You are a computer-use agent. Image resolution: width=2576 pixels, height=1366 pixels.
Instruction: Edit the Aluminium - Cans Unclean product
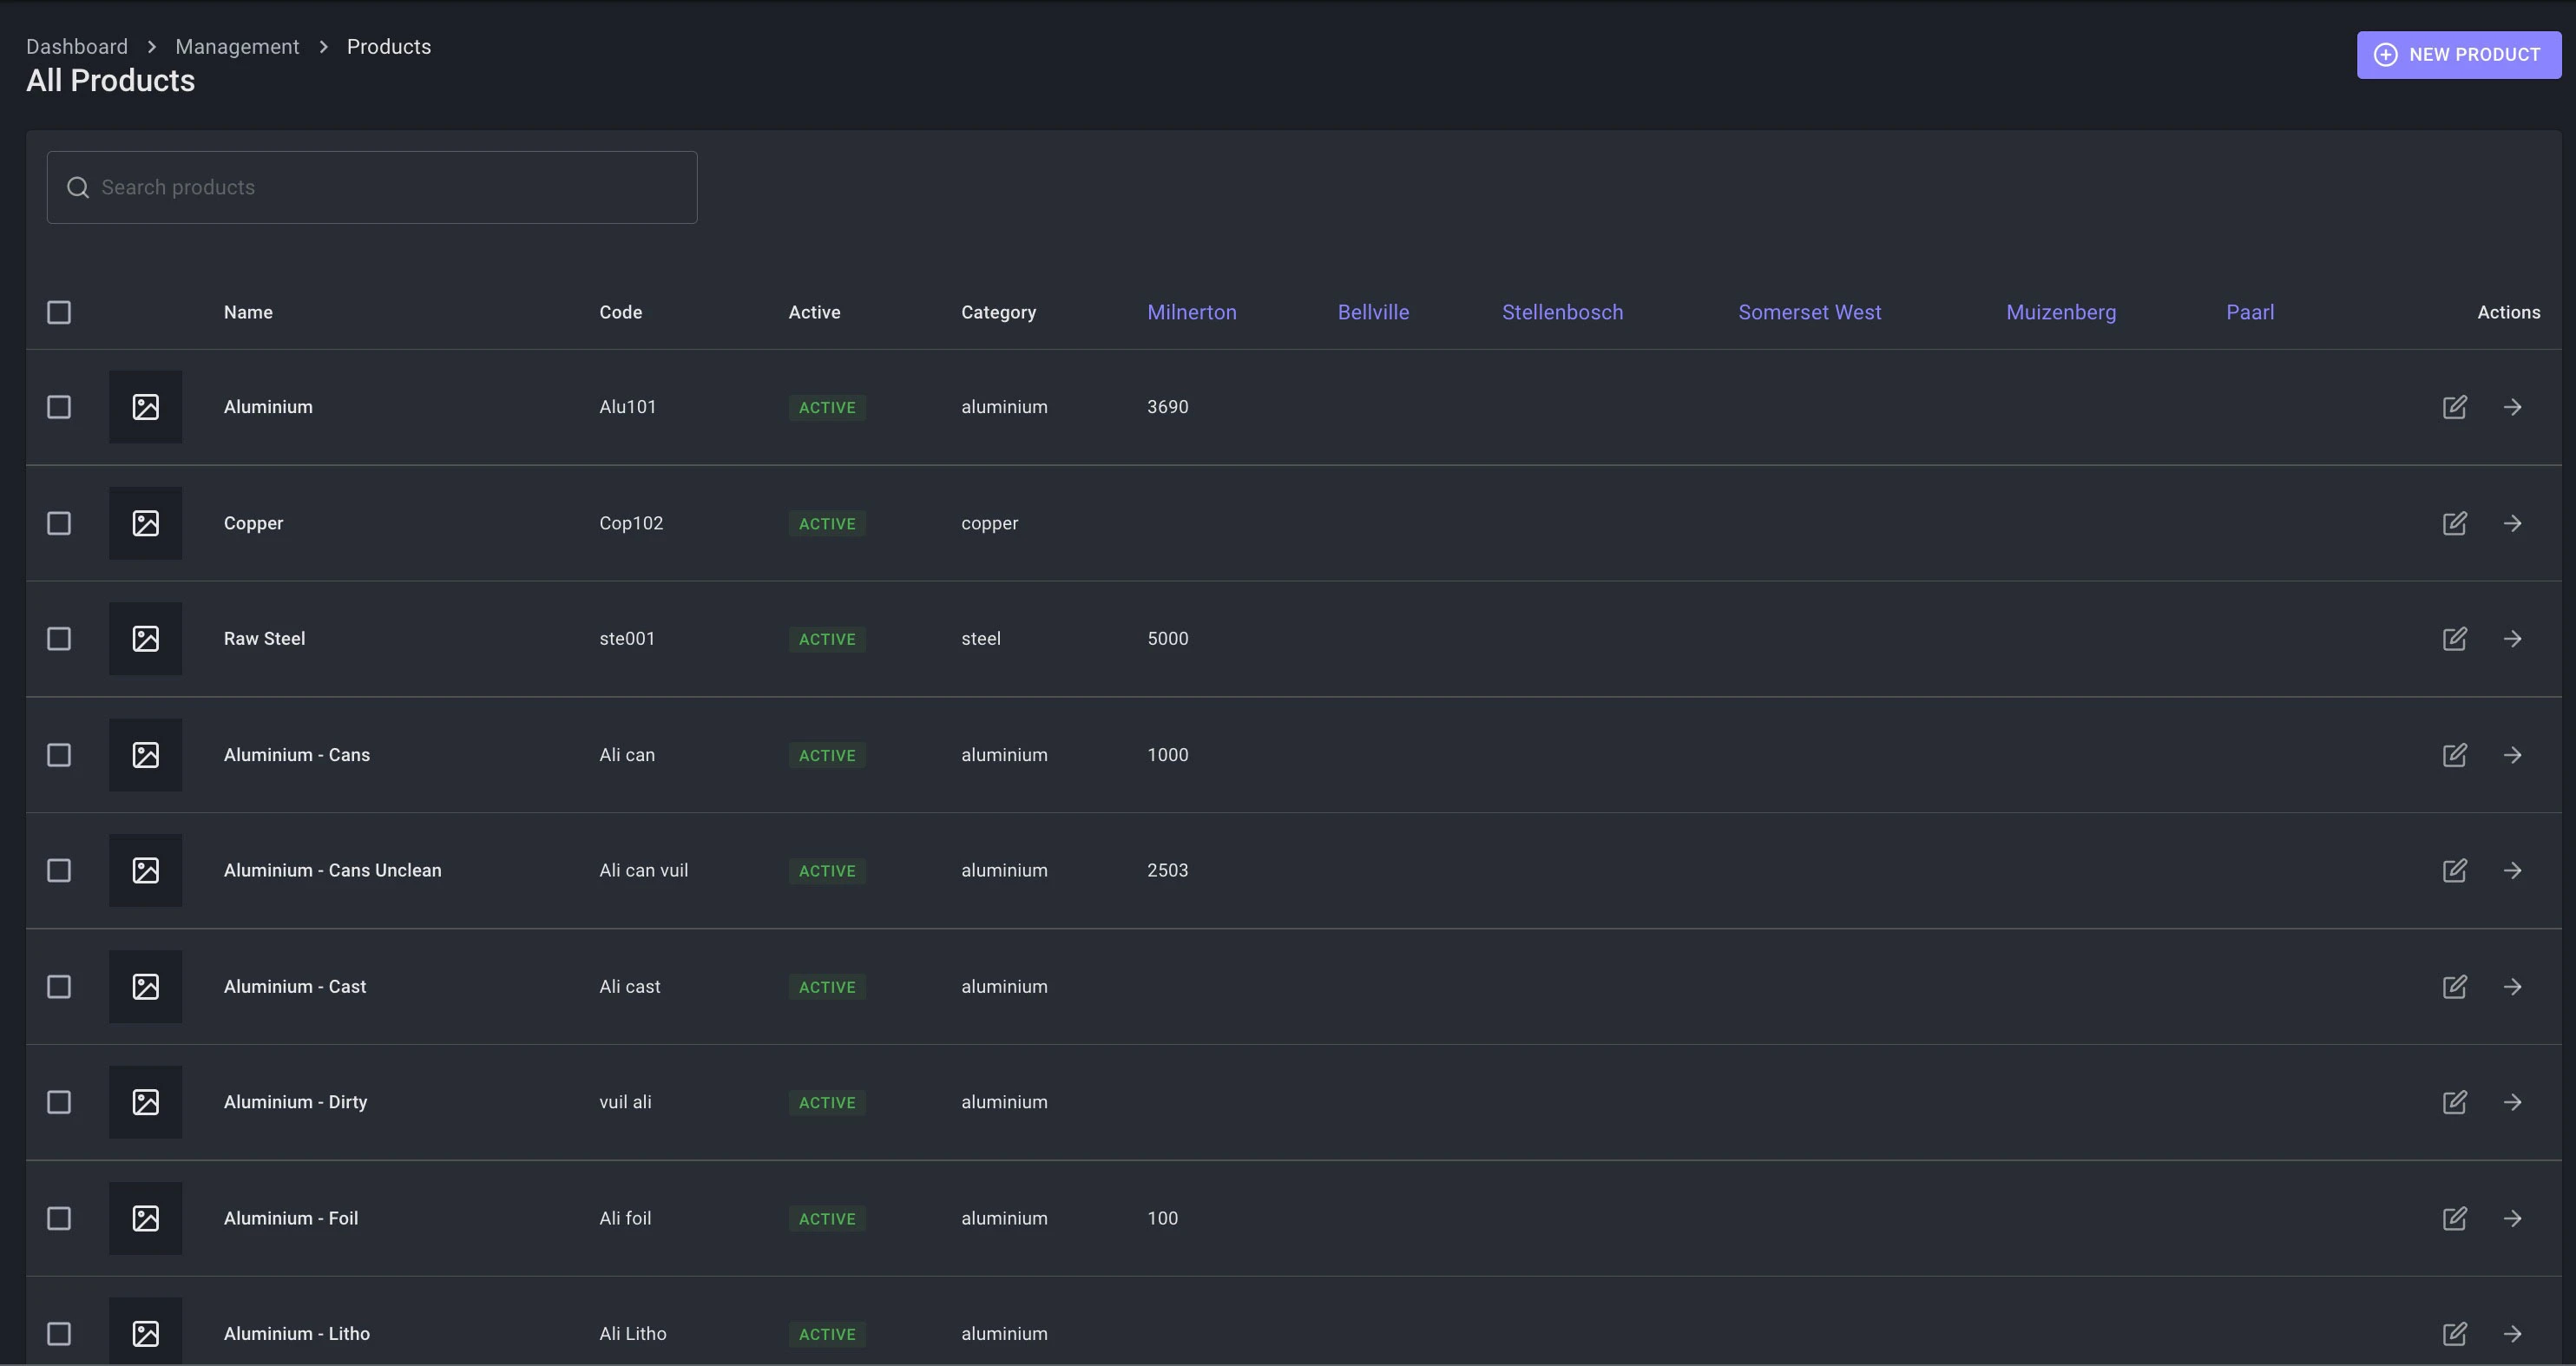pos(2454,871)
